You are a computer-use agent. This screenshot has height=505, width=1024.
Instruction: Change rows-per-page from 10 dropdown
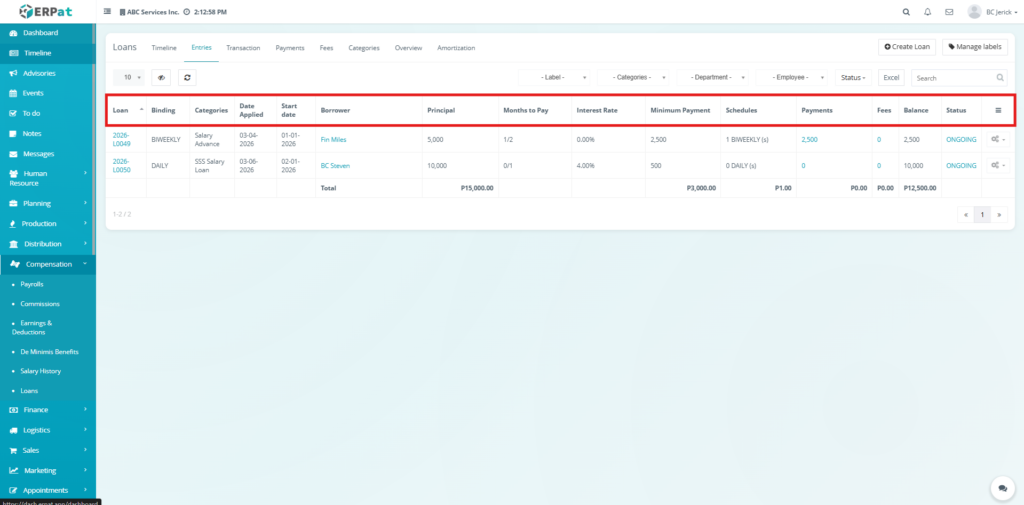click(130, 77)
